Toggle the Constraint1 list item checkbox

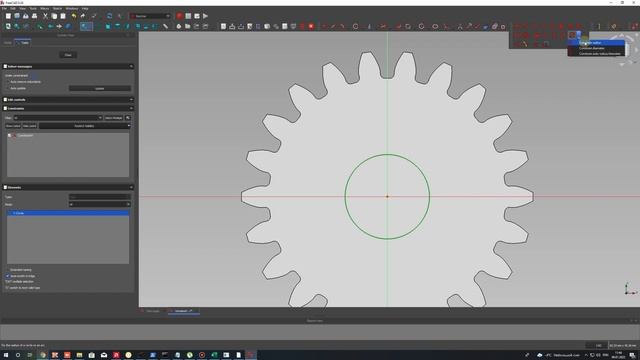(x=10, y=136)
